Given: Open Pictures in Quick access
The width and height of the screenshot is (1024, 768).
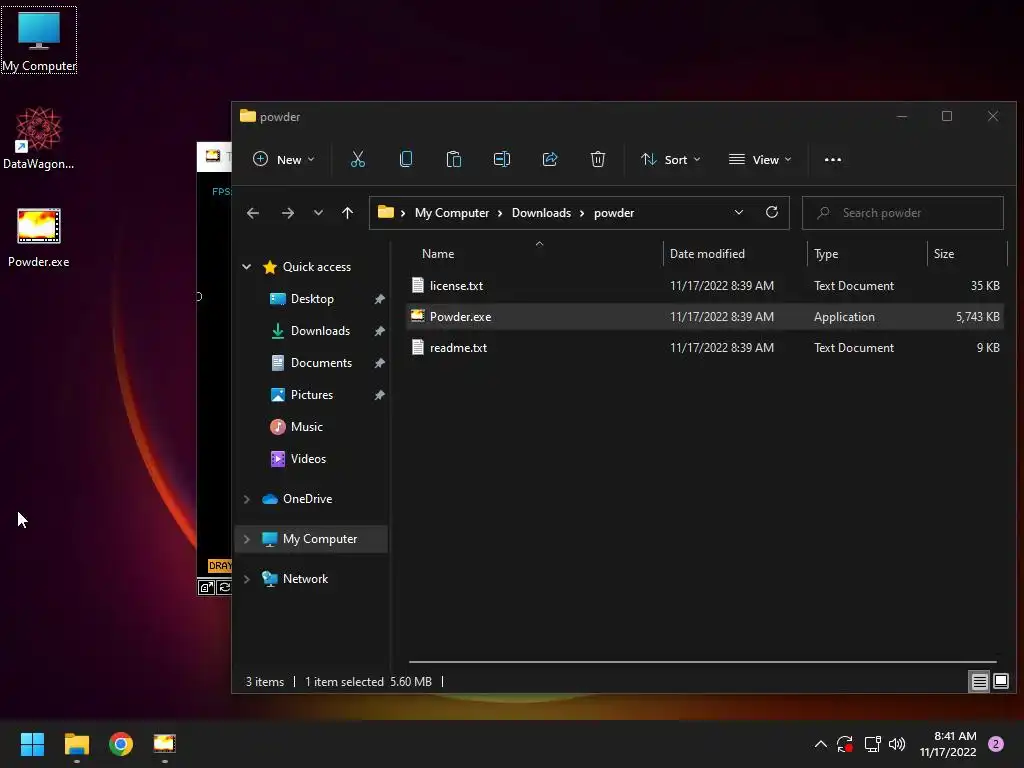Looking at the screenshot, I should pyautogui.click(x=312, y=394).
